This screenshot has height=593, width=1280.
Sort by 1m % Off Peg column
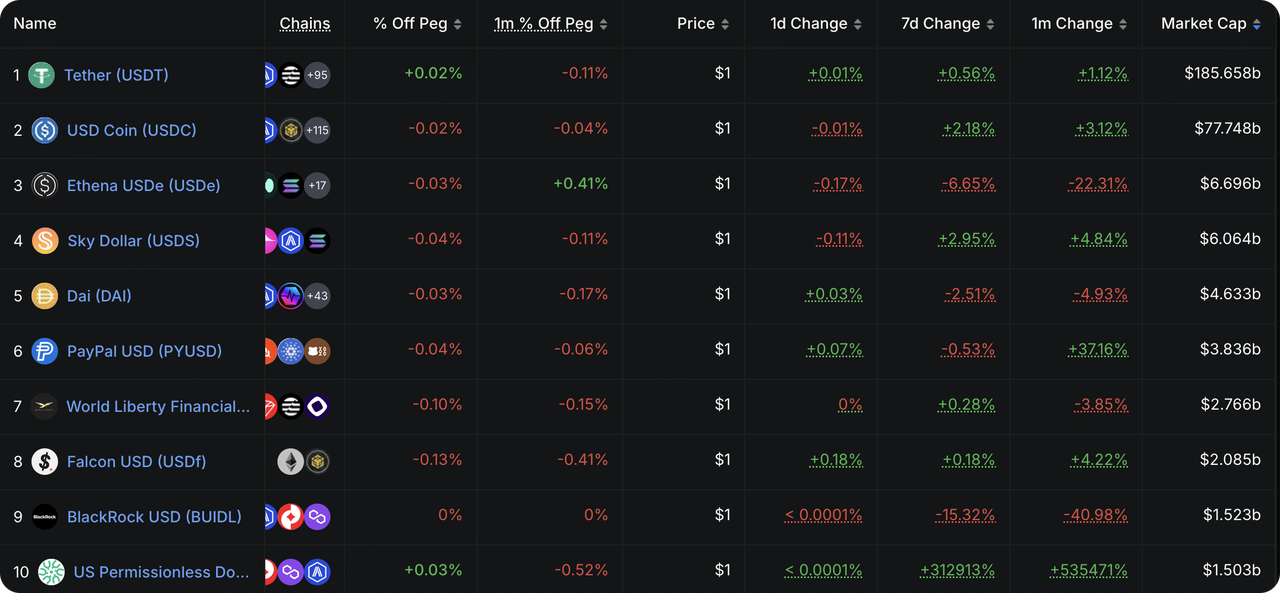tap(550, 24)
